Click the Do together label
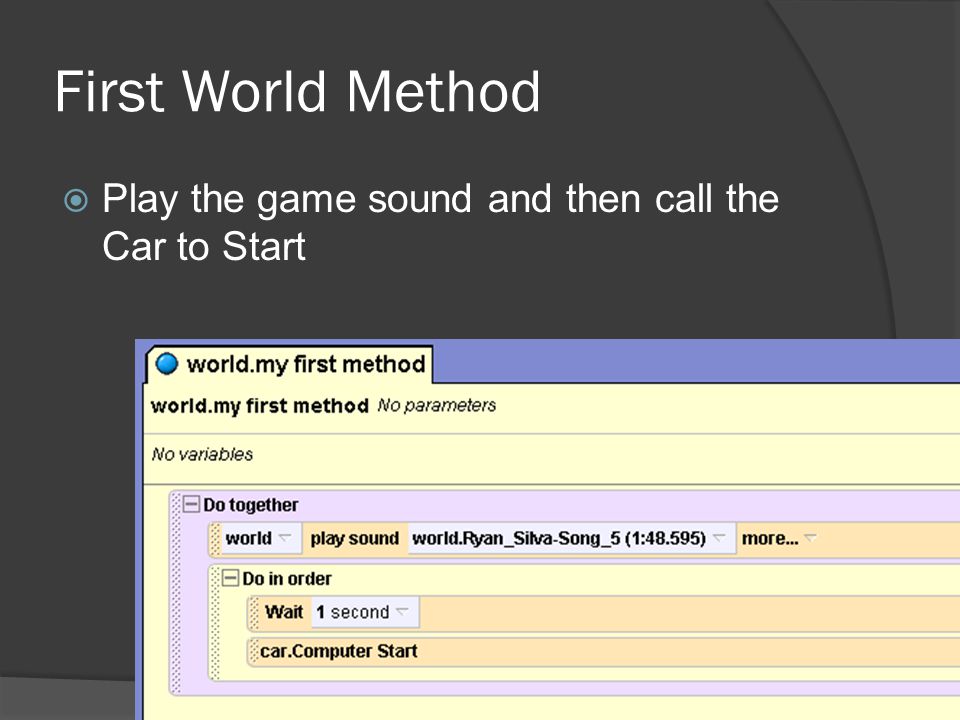960x720 pixels. pos(250,504)
